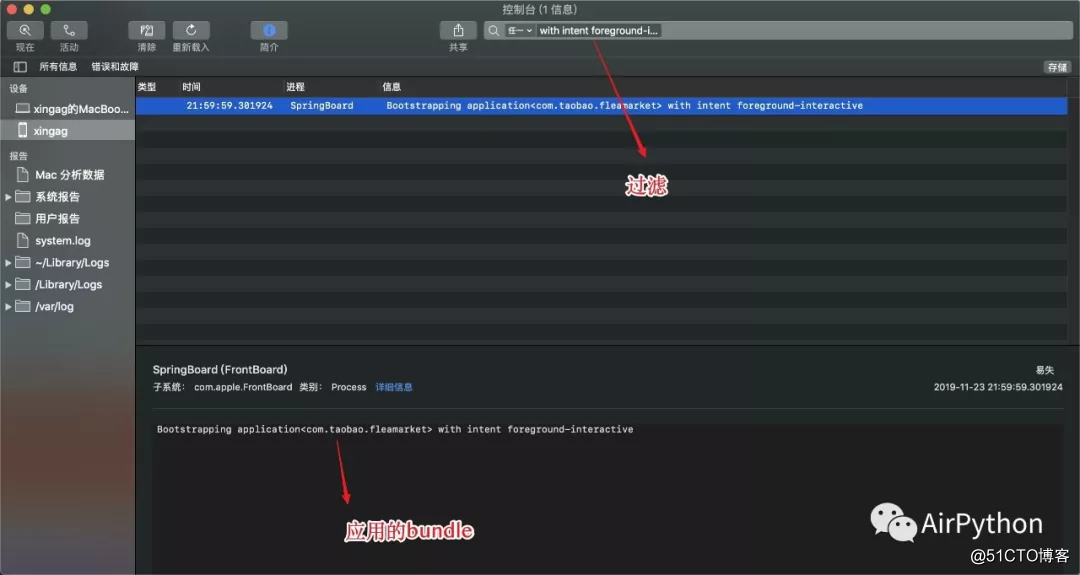Click com.apple.FrontBoard subsystem text
1080x575 pixels.
[x=243, y=387]
